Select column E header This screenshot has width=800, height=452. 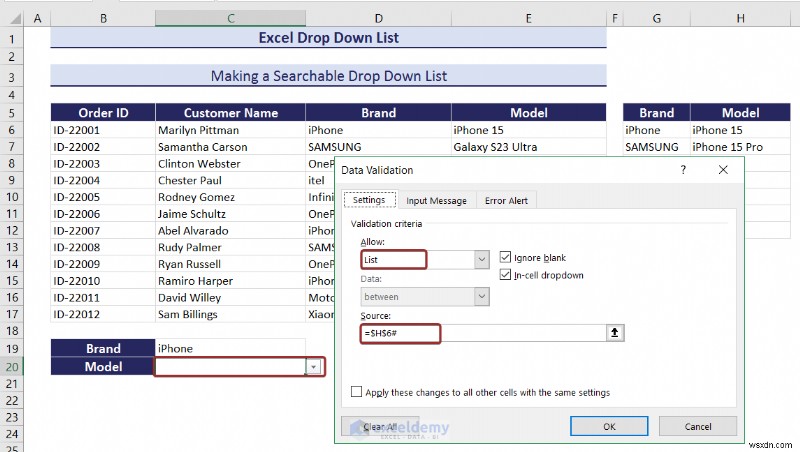click(529, 19)
